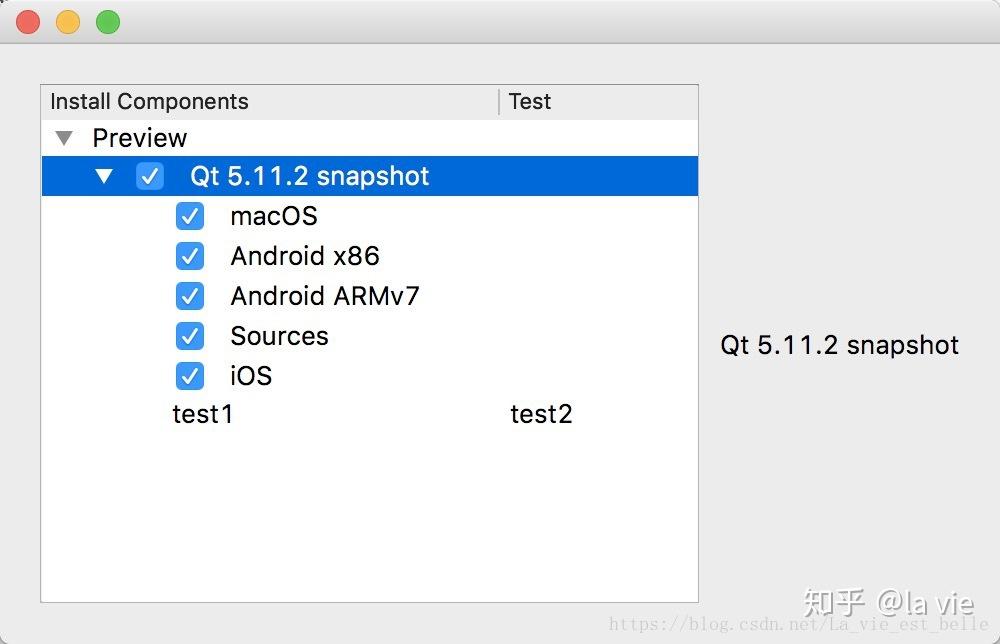Select the Android ARMv7 item label
This screenshot has height=644, width=1000.
[325, 296]
